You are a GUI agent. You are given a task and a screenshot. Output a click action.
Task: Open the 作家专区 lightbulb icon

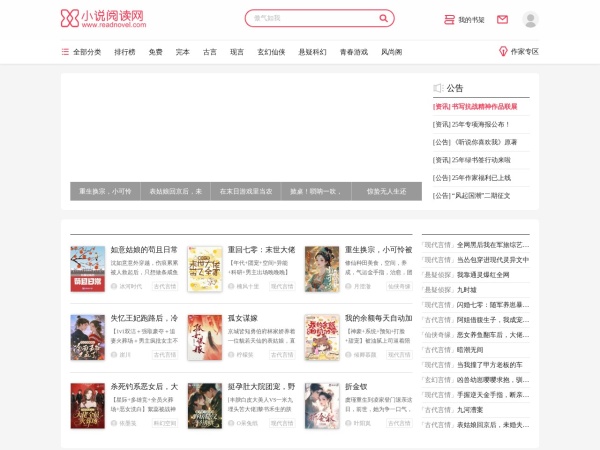(x=502, y=51)
